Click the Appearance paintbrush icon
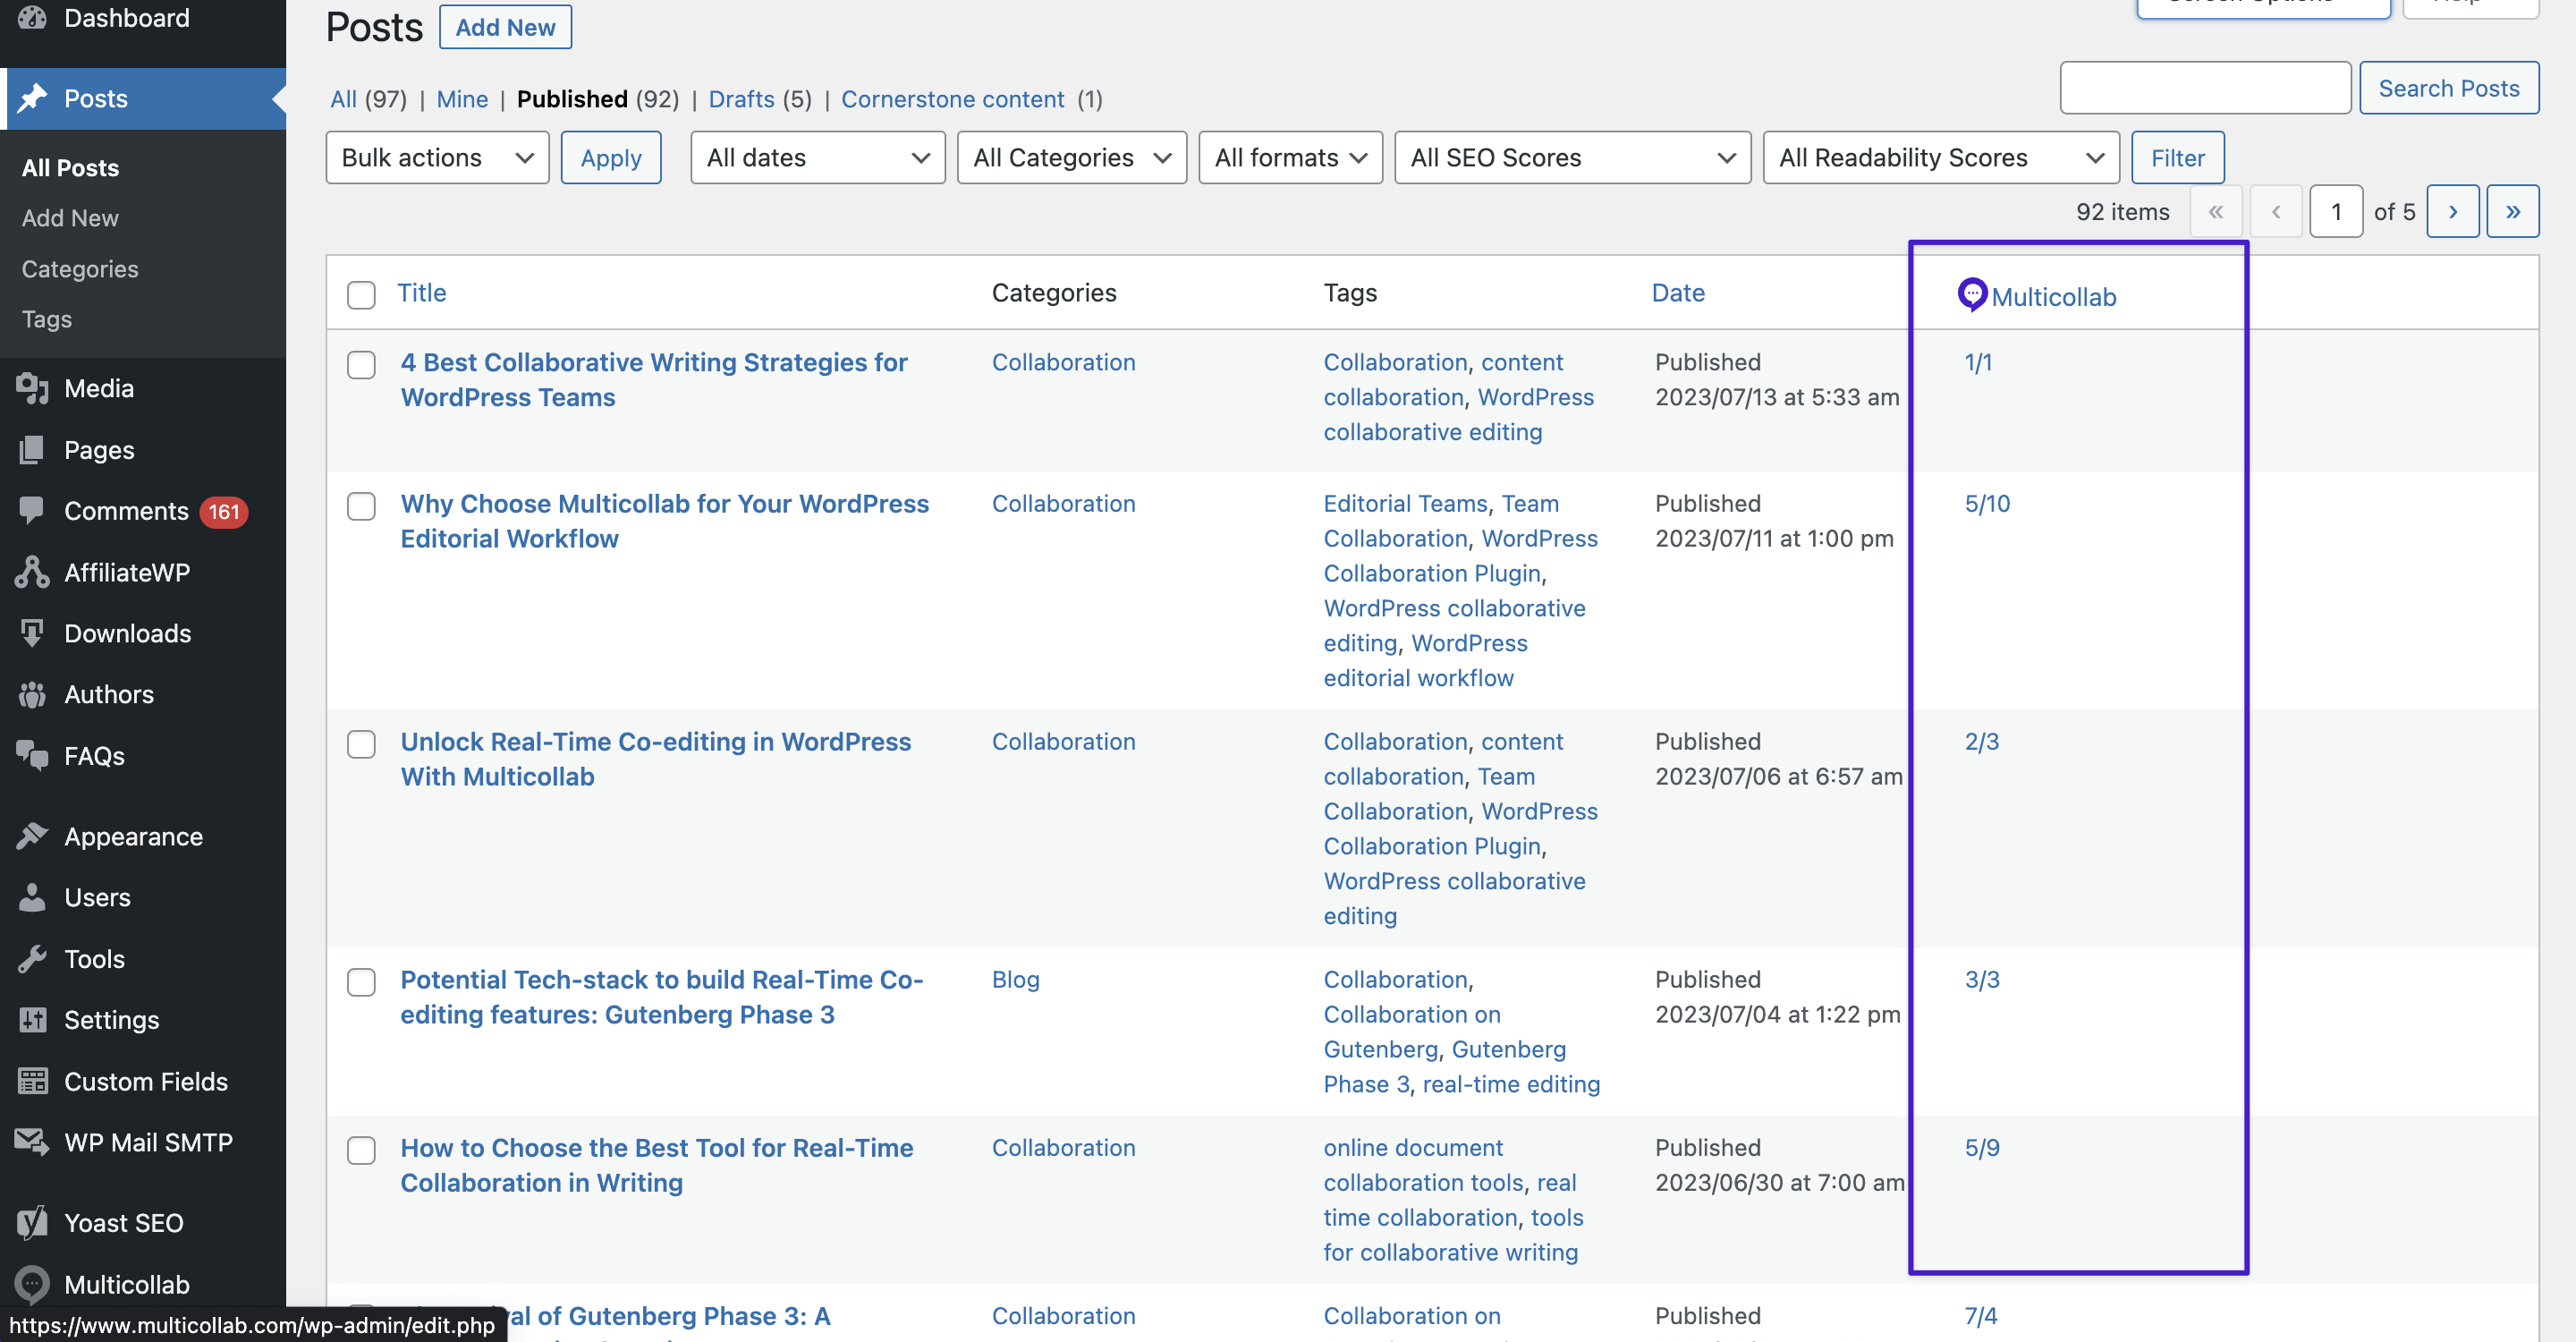Image resolution: width=2576 pixels, height=1342 pixels. click(32, 836)
